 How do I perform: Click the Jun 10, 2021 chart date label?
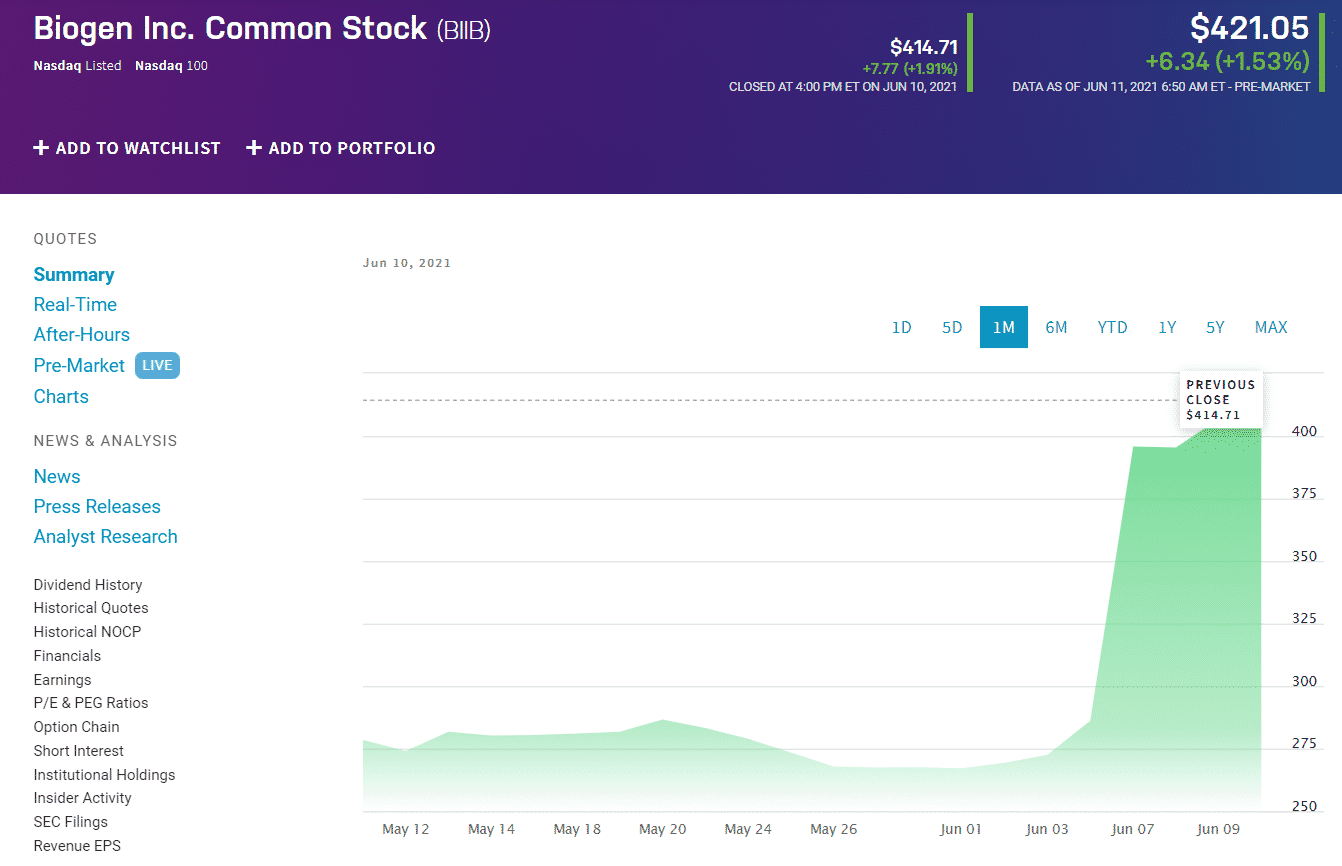(x=407, y=264)
